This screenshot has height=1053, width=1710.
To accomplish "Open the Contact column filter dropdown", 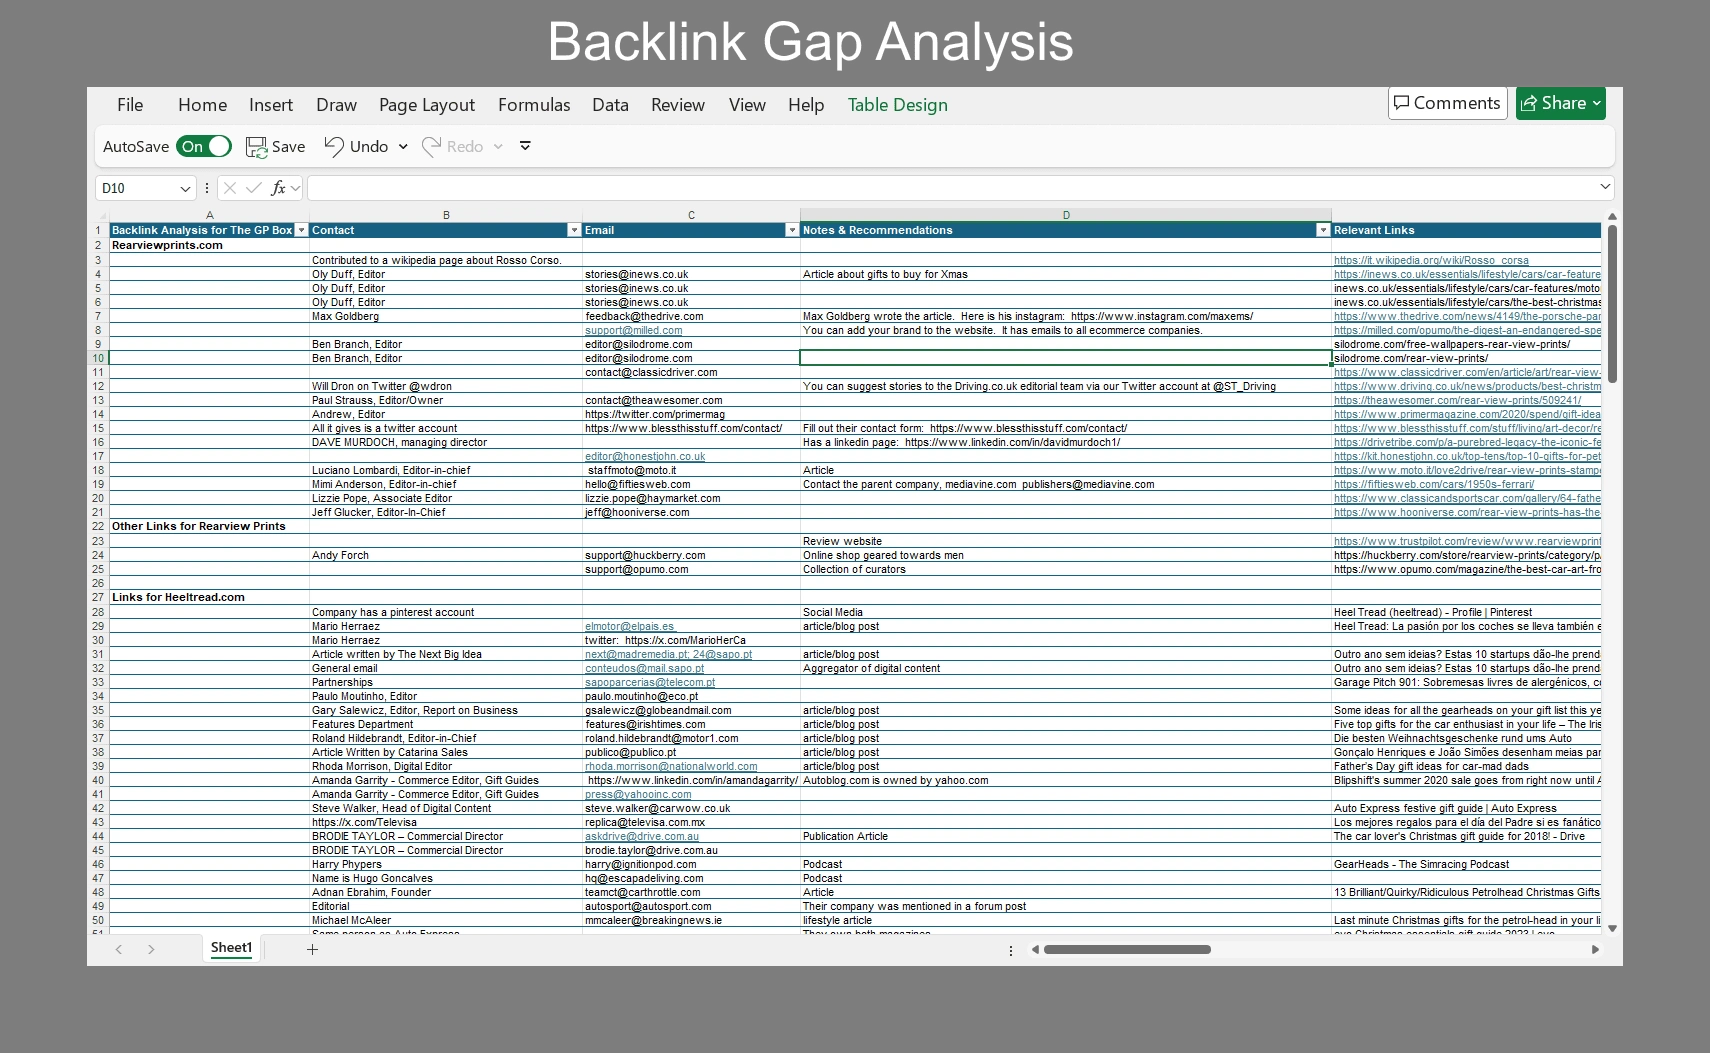I will pyautogui.click(x=574, y=230).
